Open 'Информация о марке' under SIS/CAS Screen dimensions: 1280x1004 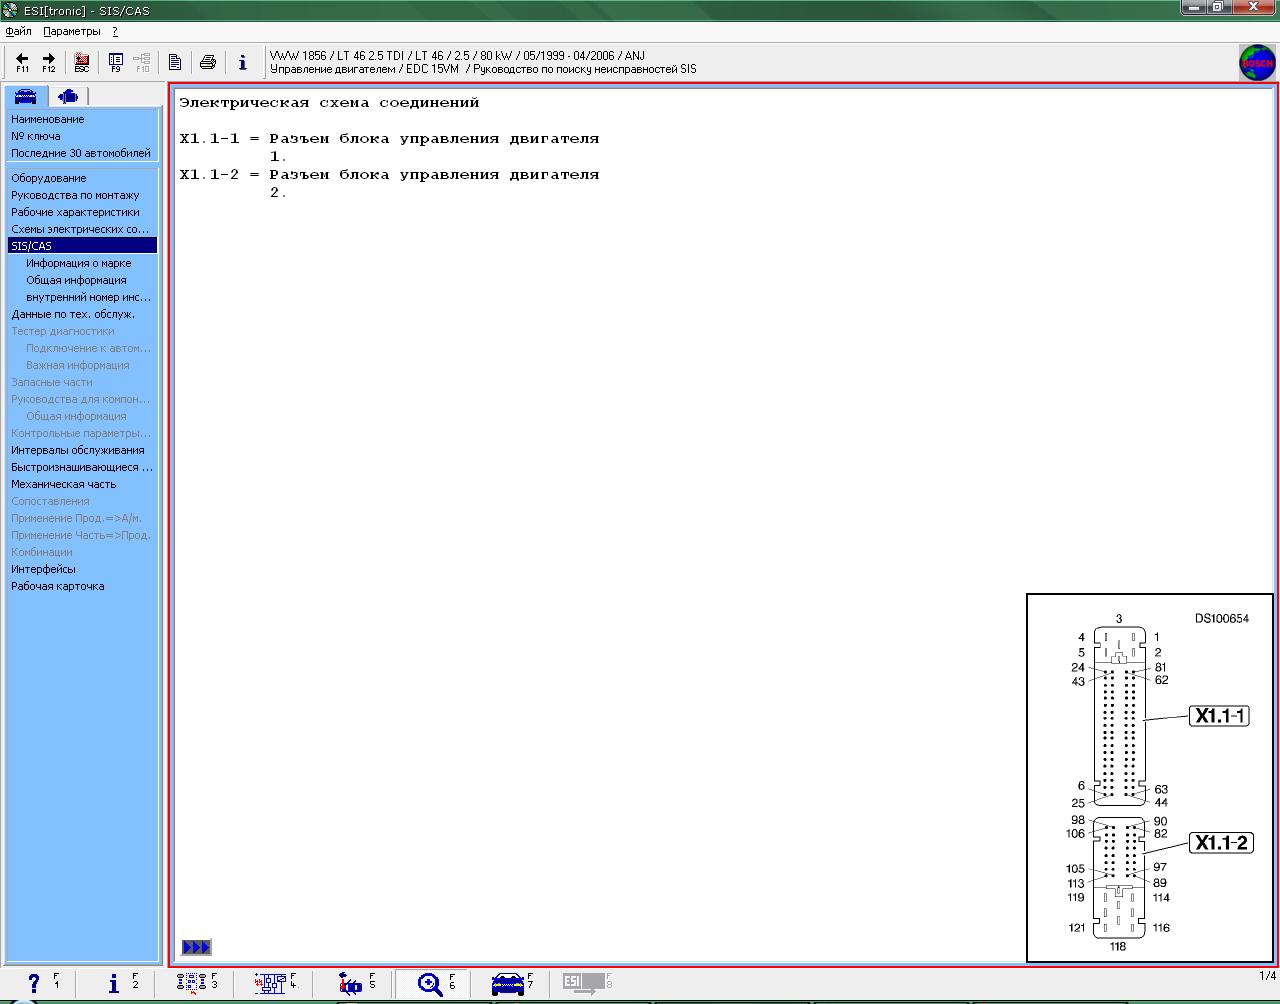pyautogui.click(x=78, y=263)
